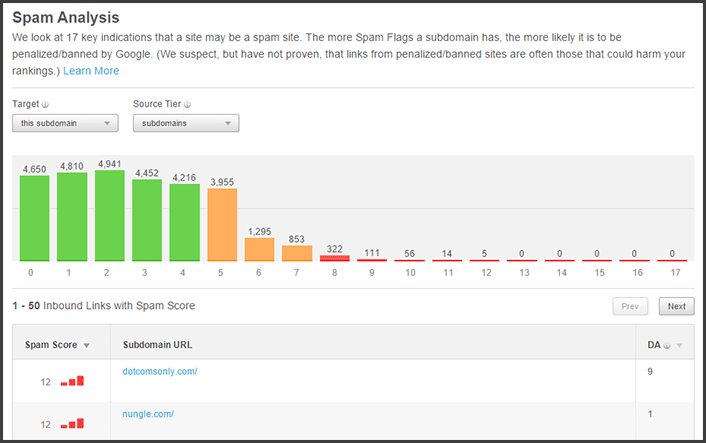Select the orange bar for spam score 6

259,249
